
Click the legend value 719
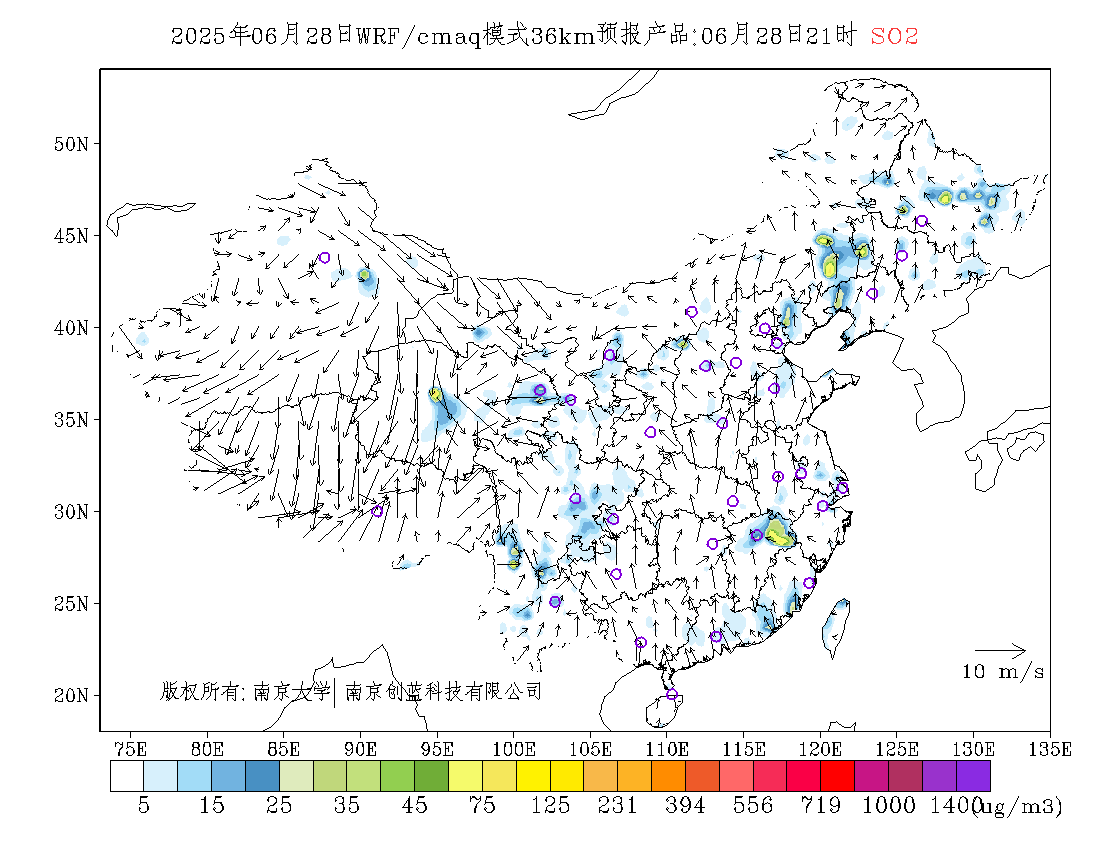[x=821, y=806]
